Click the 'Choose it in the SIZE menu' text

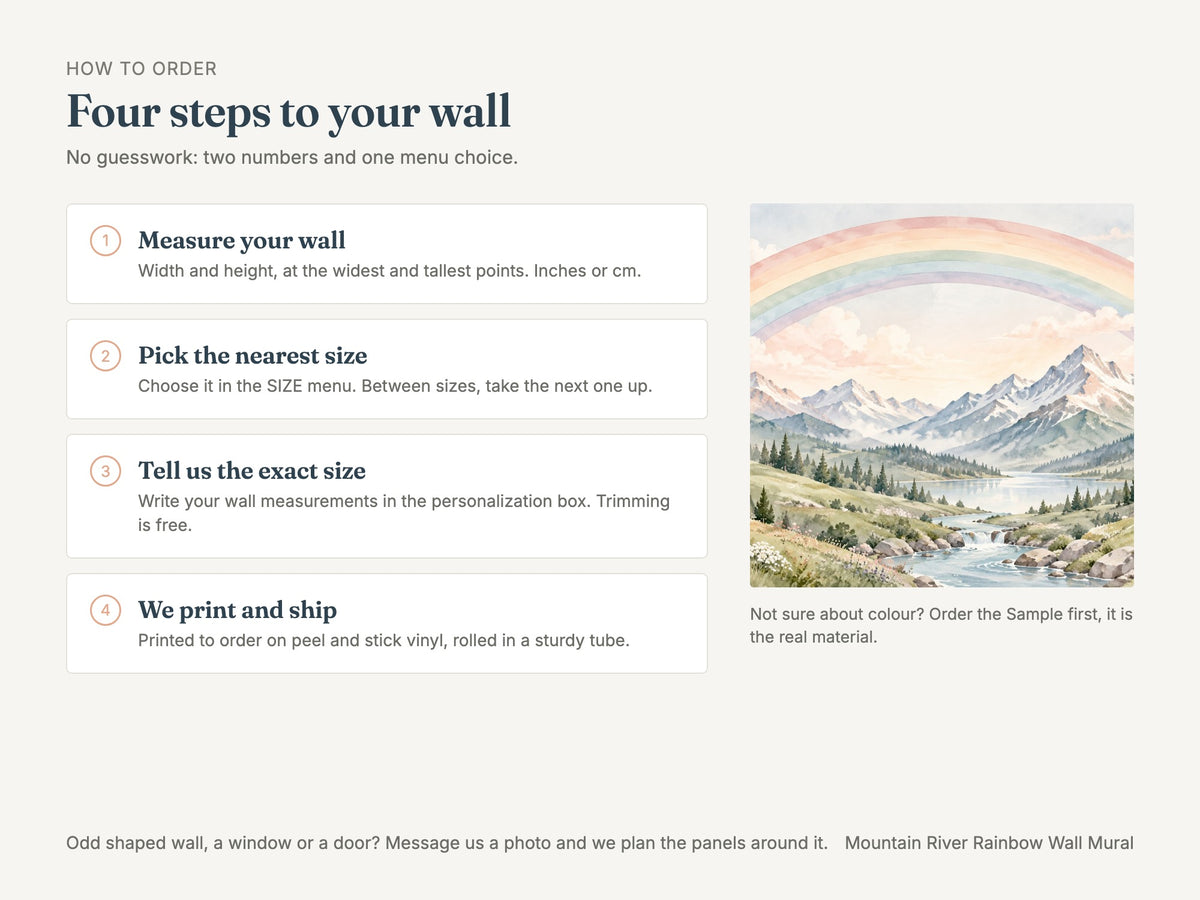coord(395,386)
